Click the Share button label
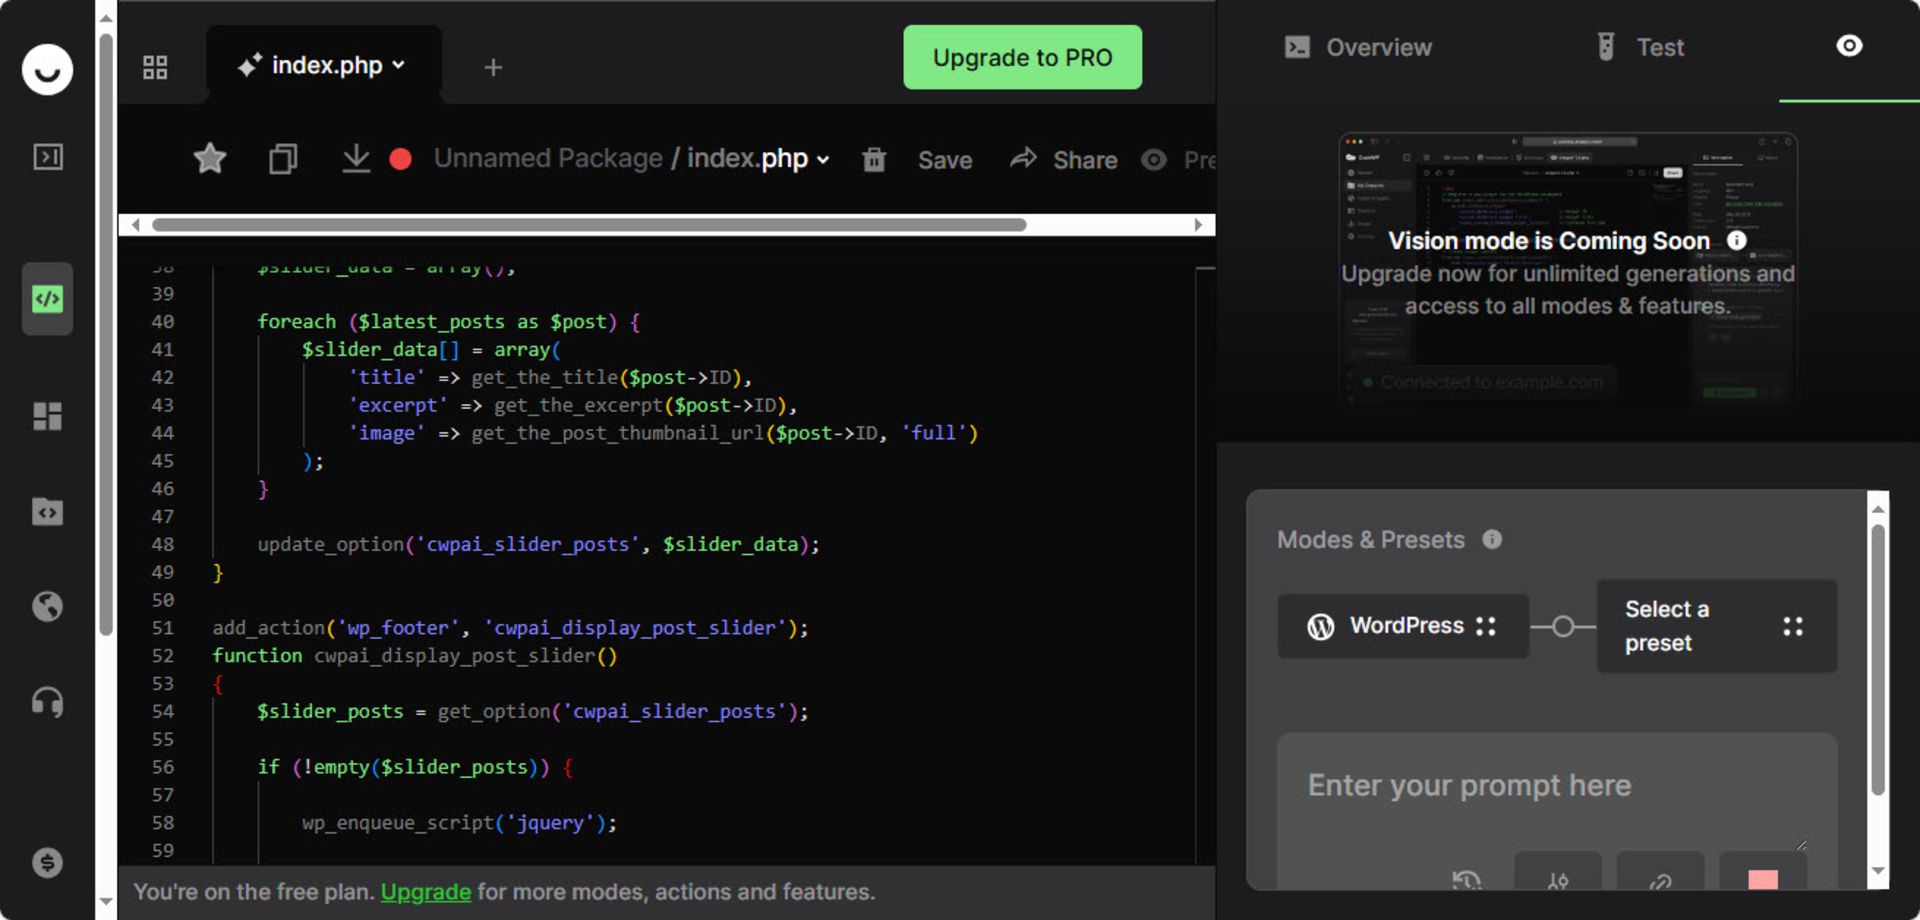Image resolution: width=1920 pixels, height=920 pixels. coord(1085,160)
